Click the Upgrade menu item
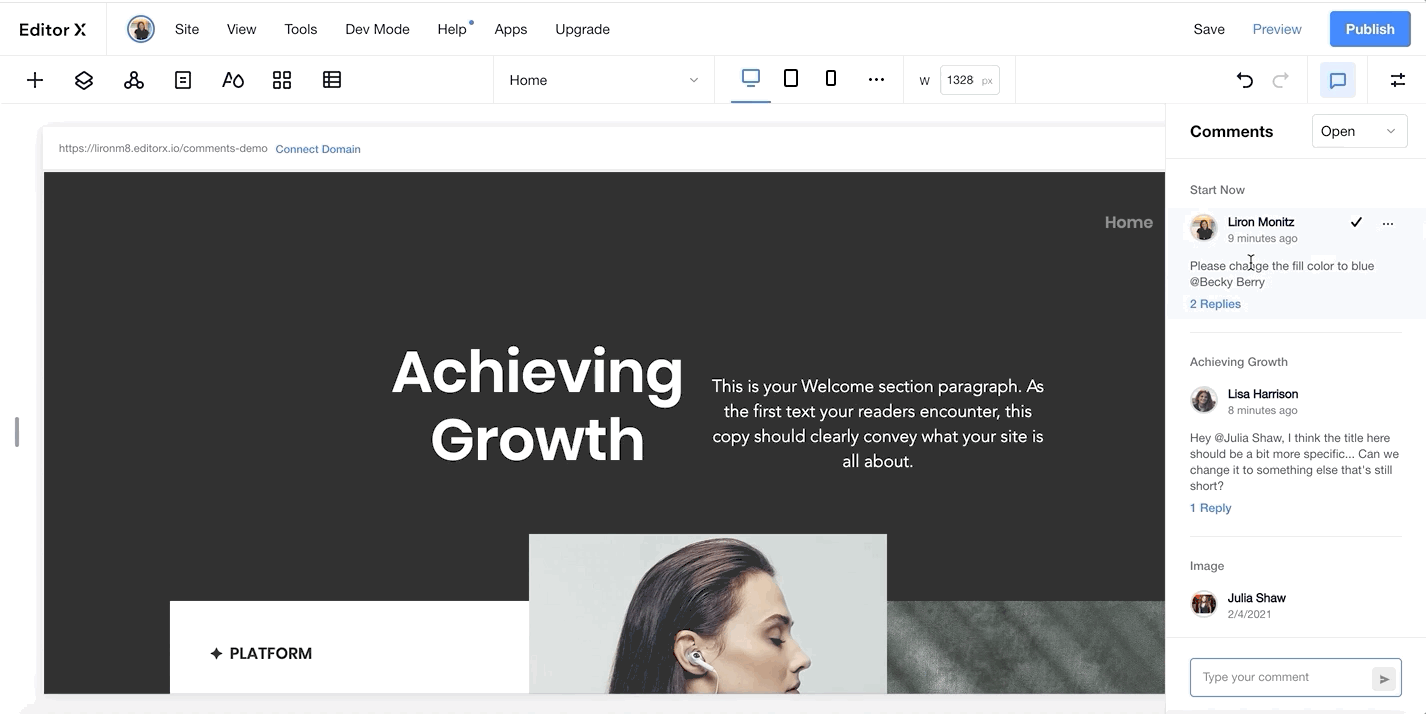1426x714 pixels. [582, 29]
